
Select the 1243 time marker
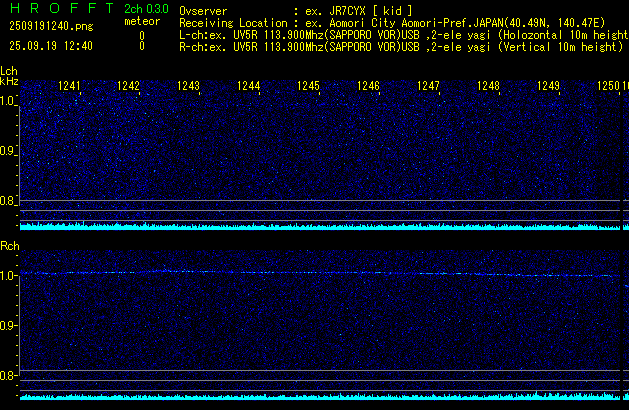(189, 87)
